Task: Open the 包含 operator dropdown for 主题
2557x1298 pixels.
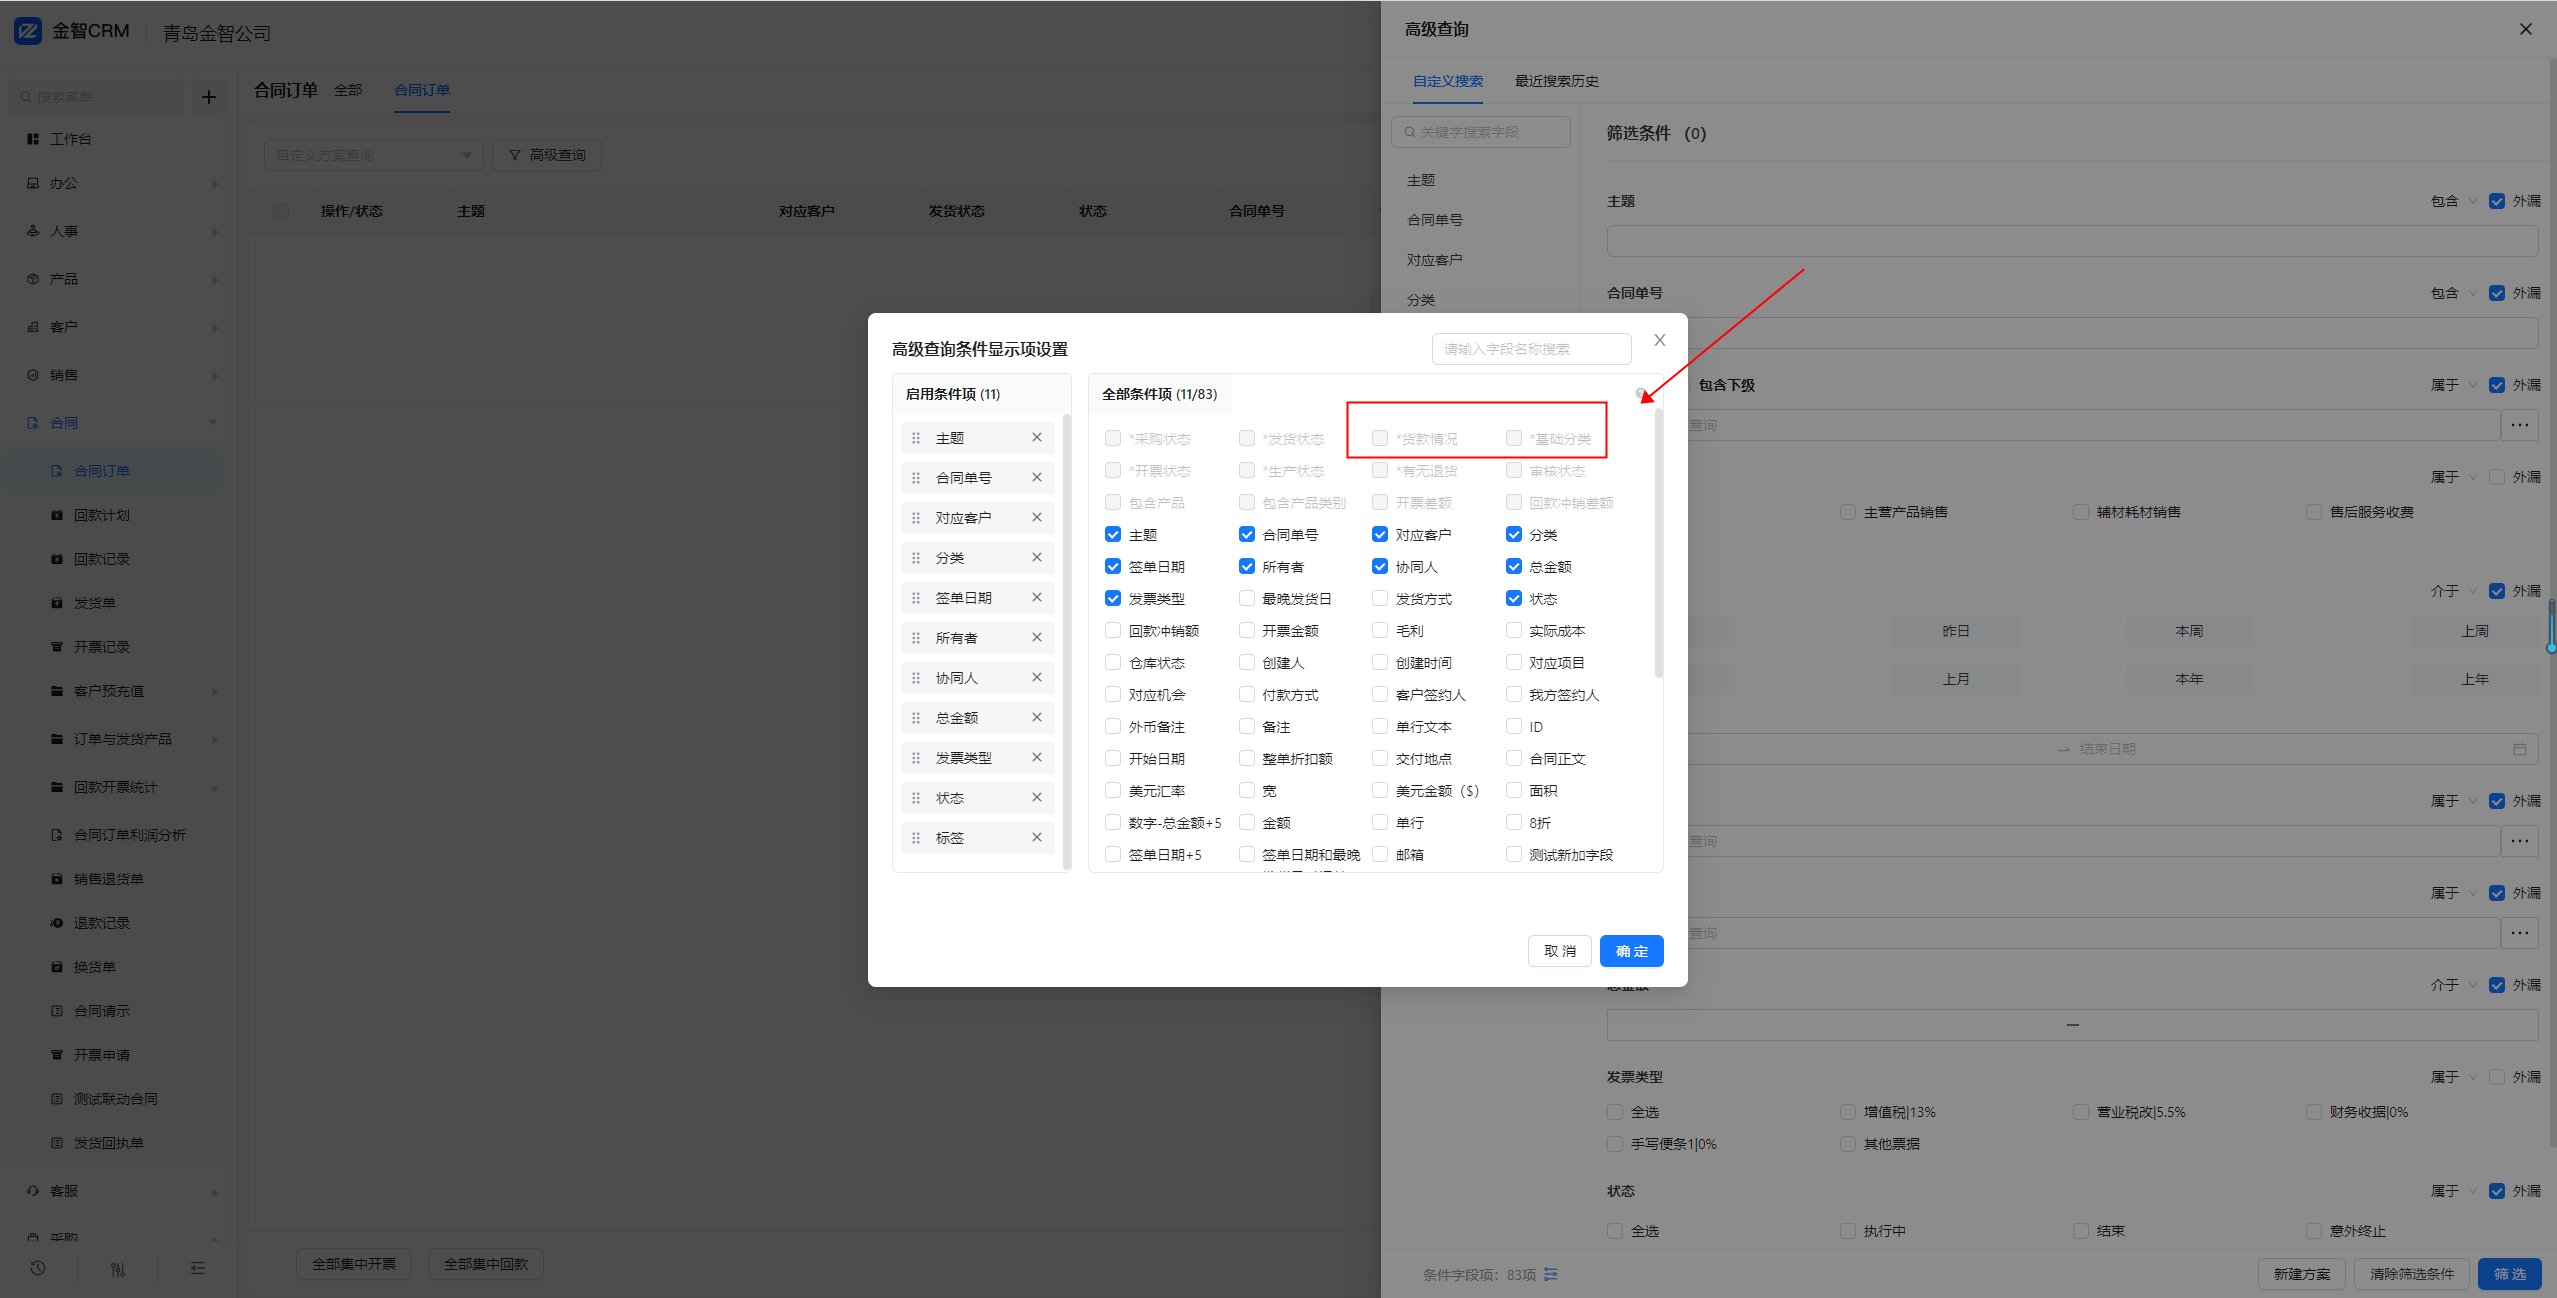Action: [x=2453, y=201]
